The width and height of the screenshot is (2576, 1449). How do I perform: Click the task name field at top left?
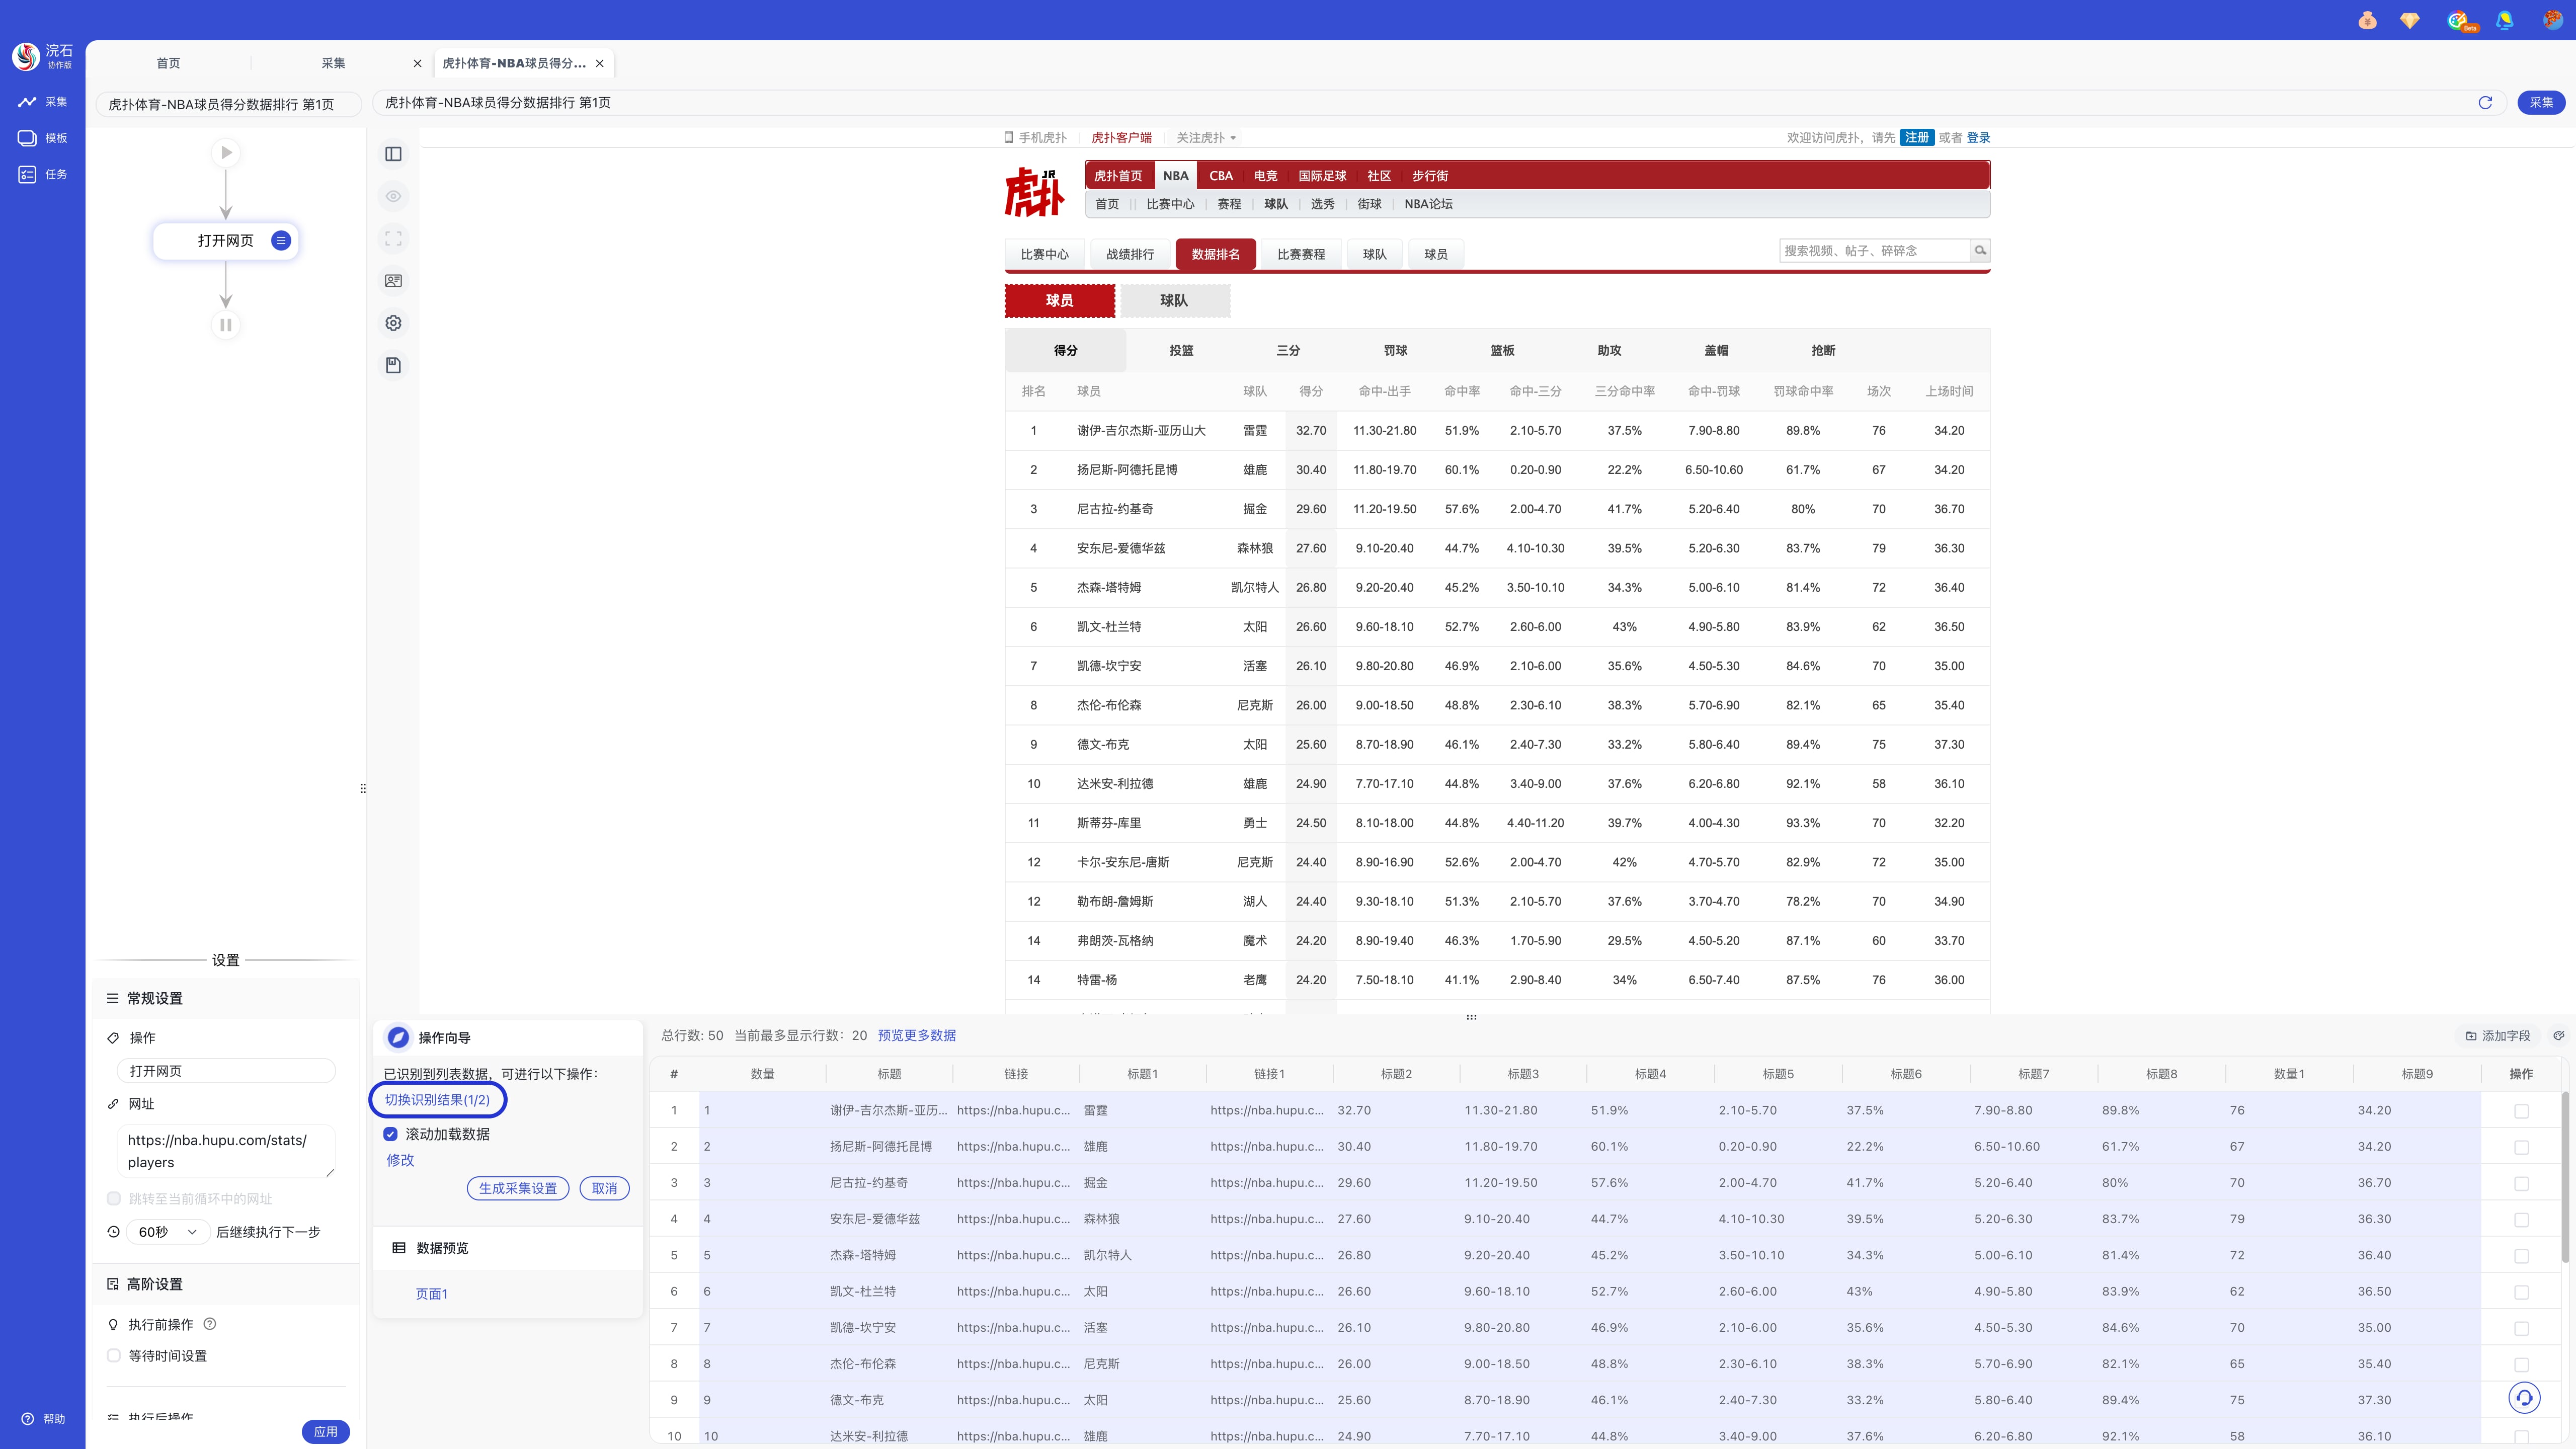[228, 104]
